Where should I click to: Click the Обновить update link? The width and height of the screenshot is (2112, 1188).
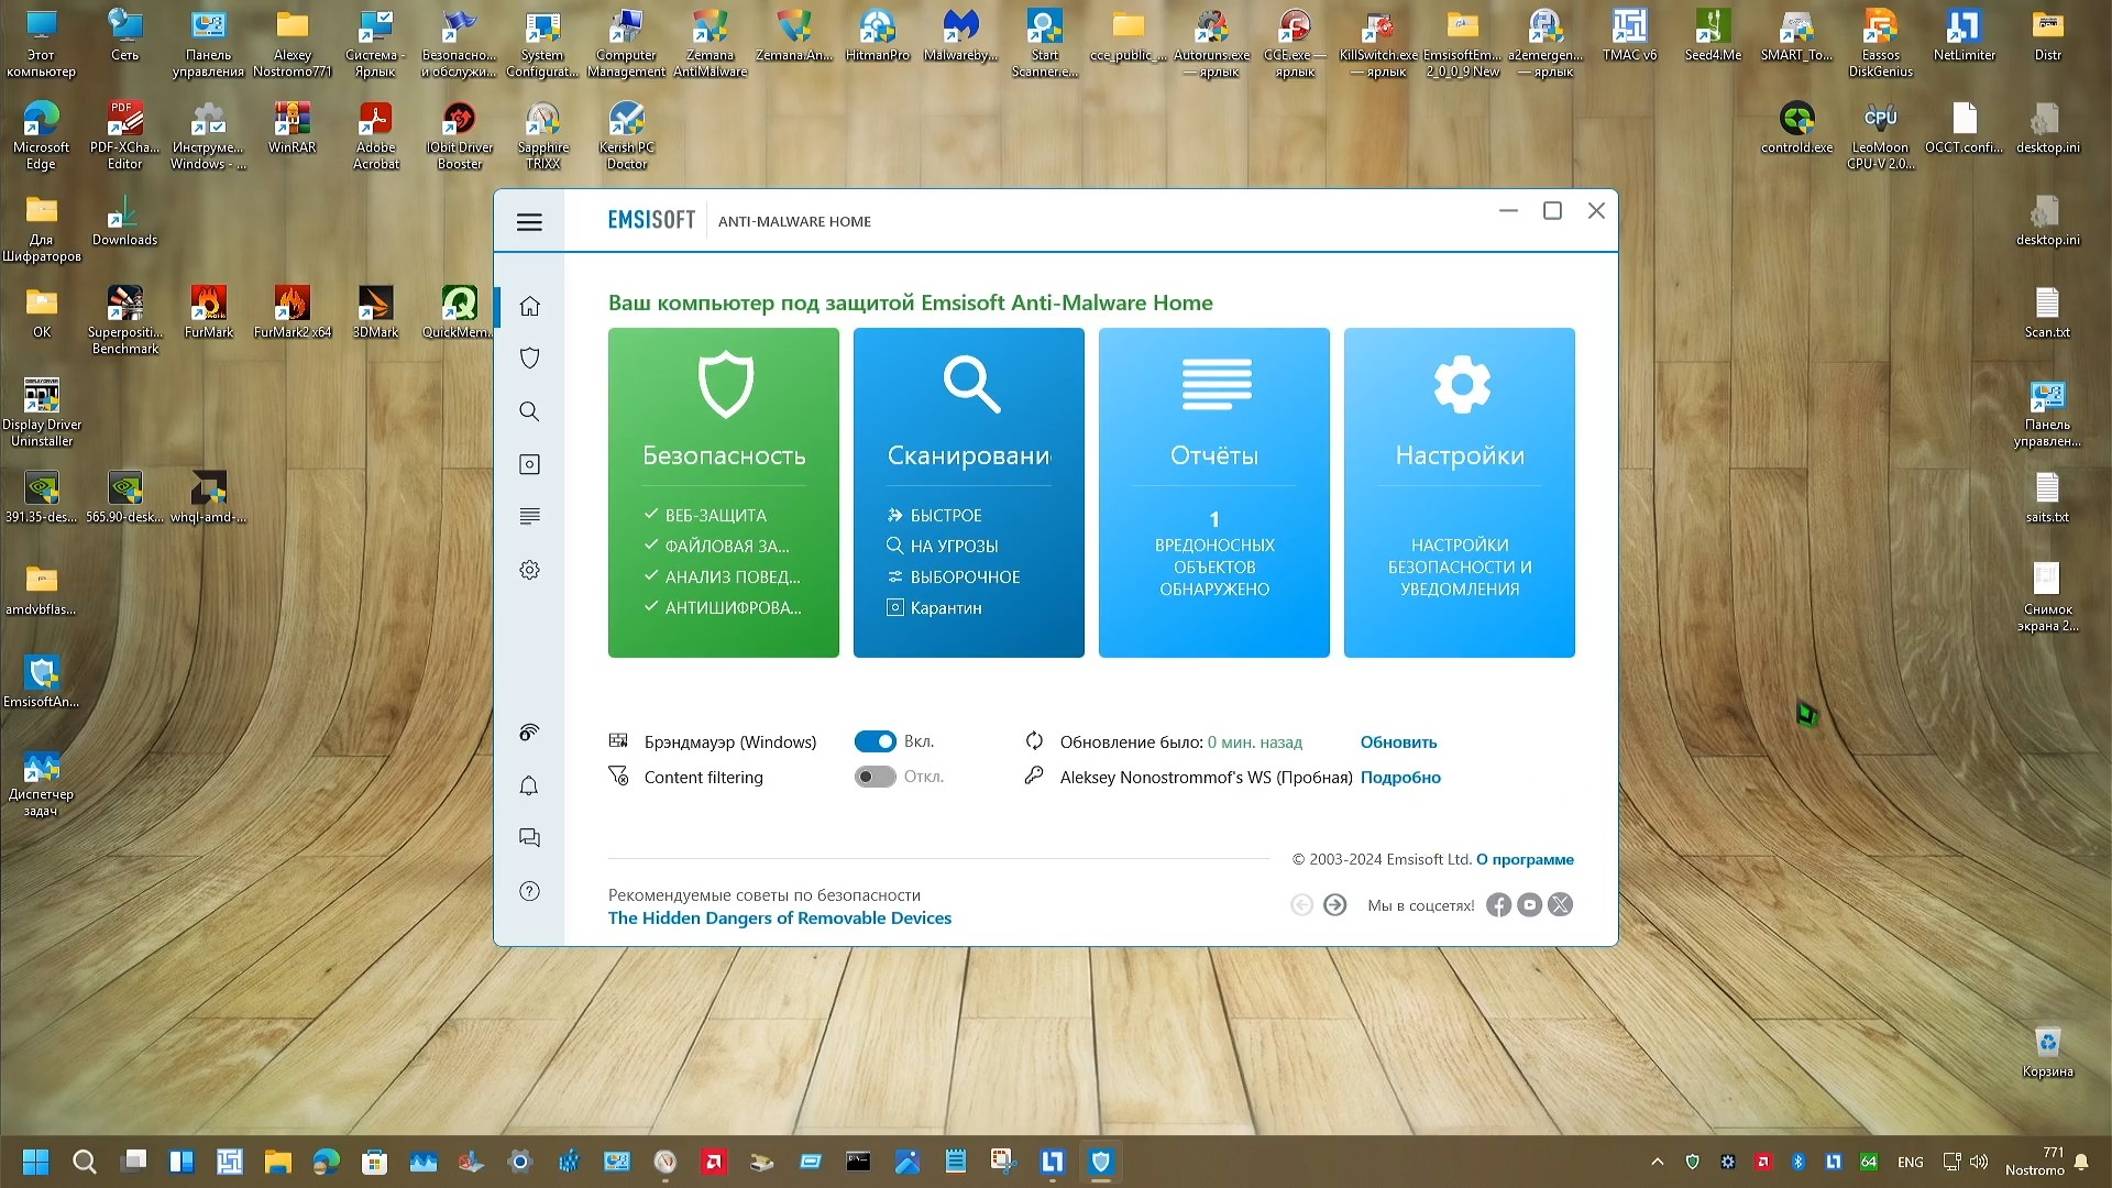(x=1397, y=742)
